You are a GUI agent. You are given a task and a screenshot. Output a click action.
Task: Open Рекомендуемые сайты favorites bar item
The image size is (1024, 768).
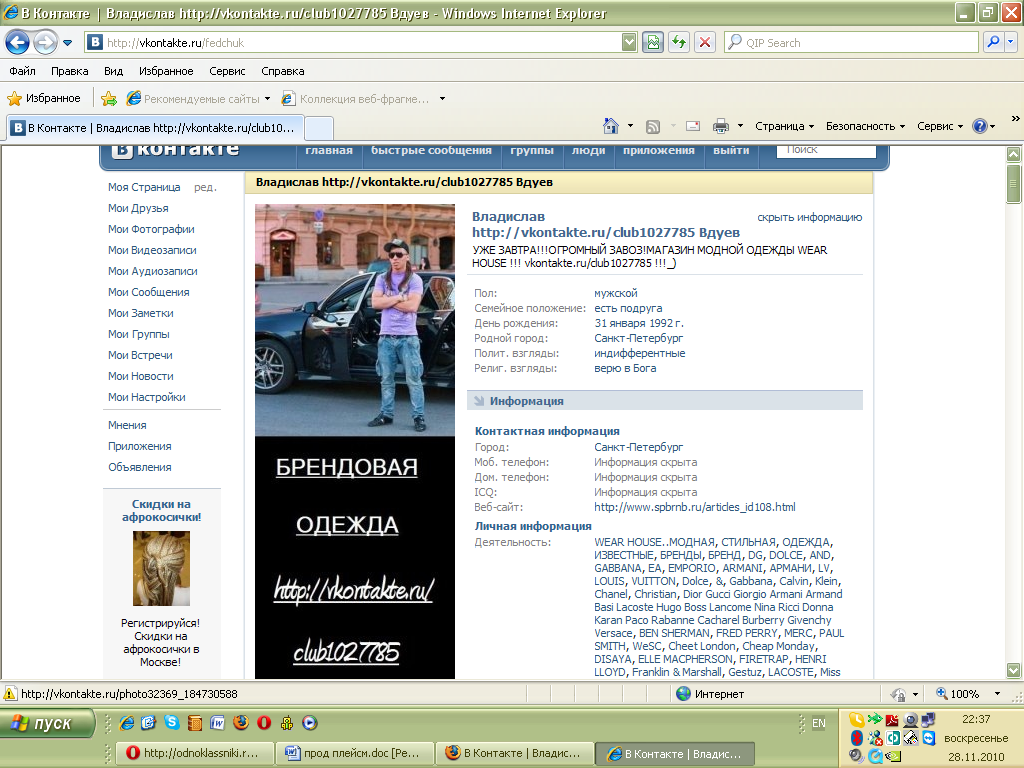(198, 99)
